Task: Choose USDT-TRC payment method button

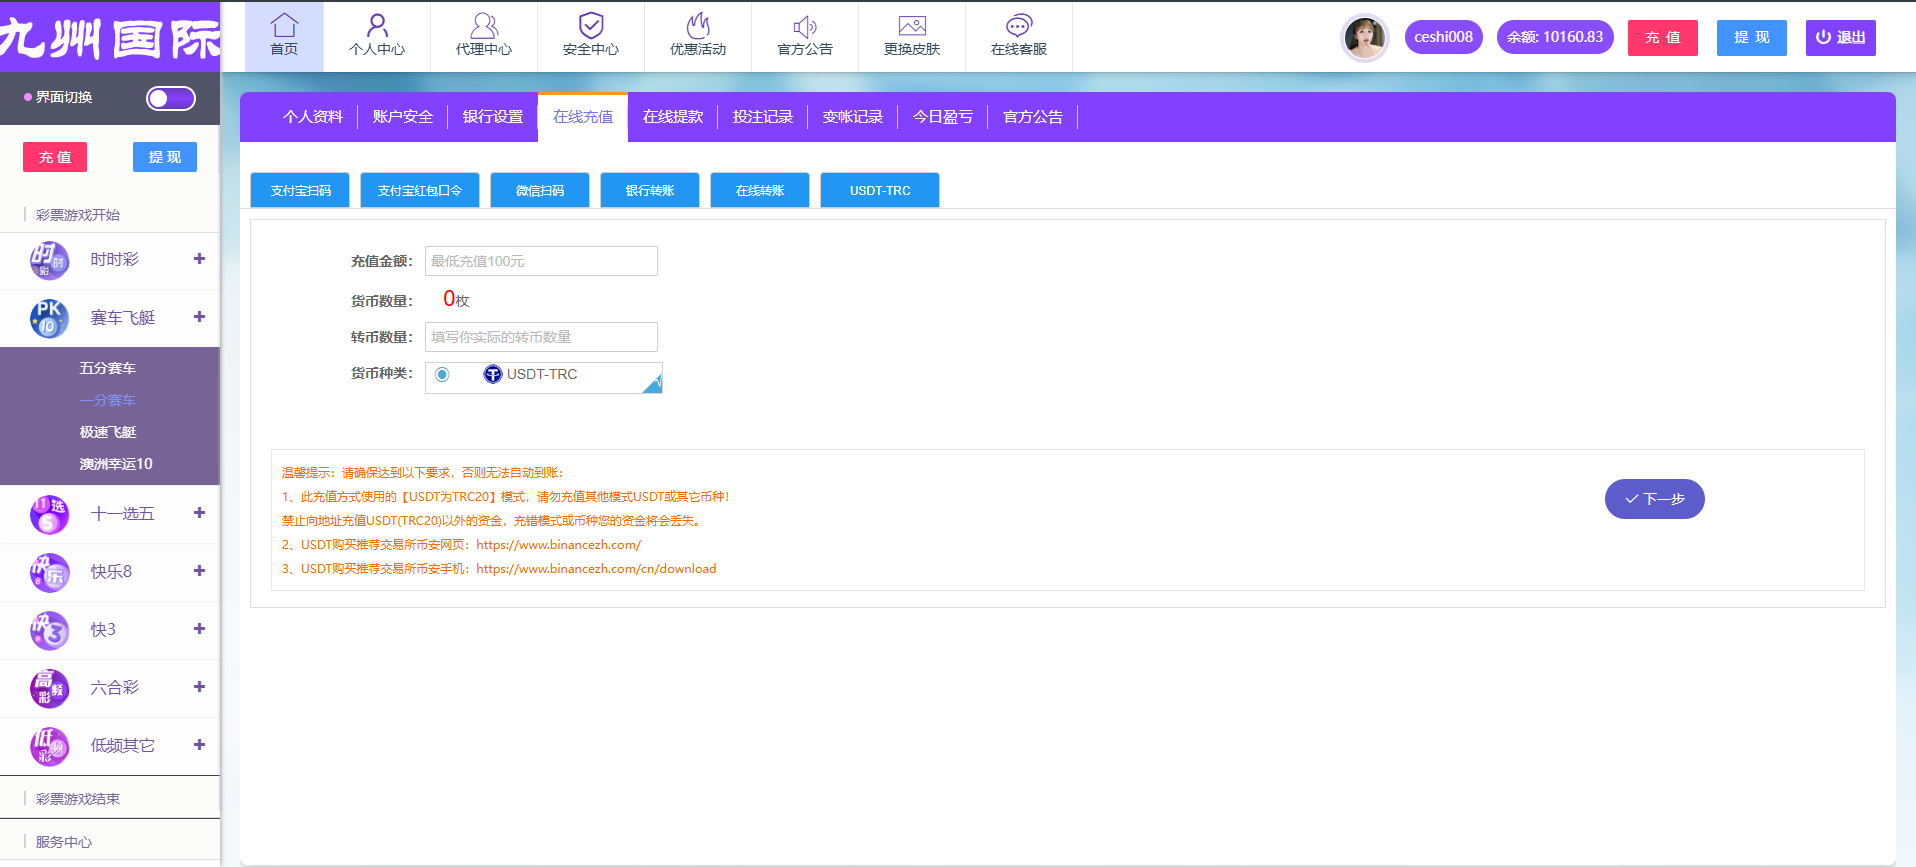Action: click(x=880, y=190)
